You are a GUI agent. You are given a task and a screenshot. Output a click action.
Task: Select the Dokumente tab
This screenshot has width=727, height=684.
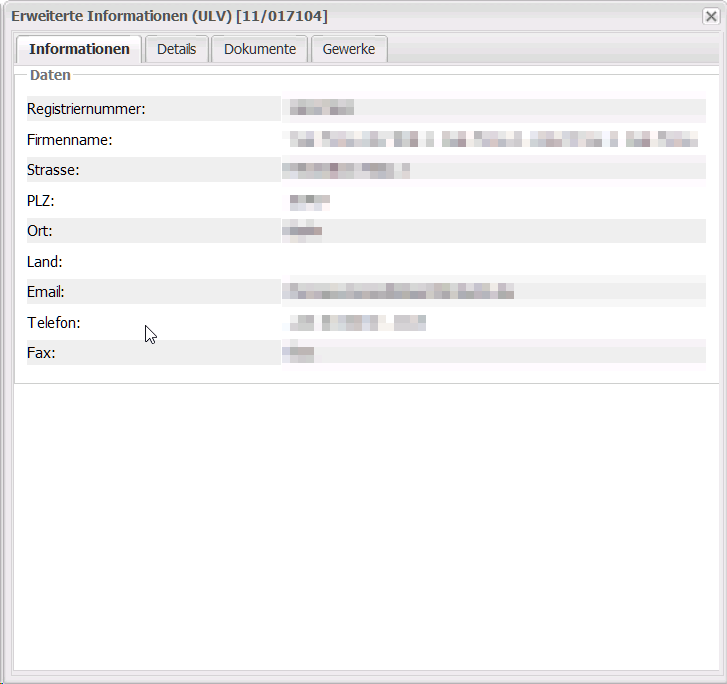pyautogui.click(x=259, y=49)
